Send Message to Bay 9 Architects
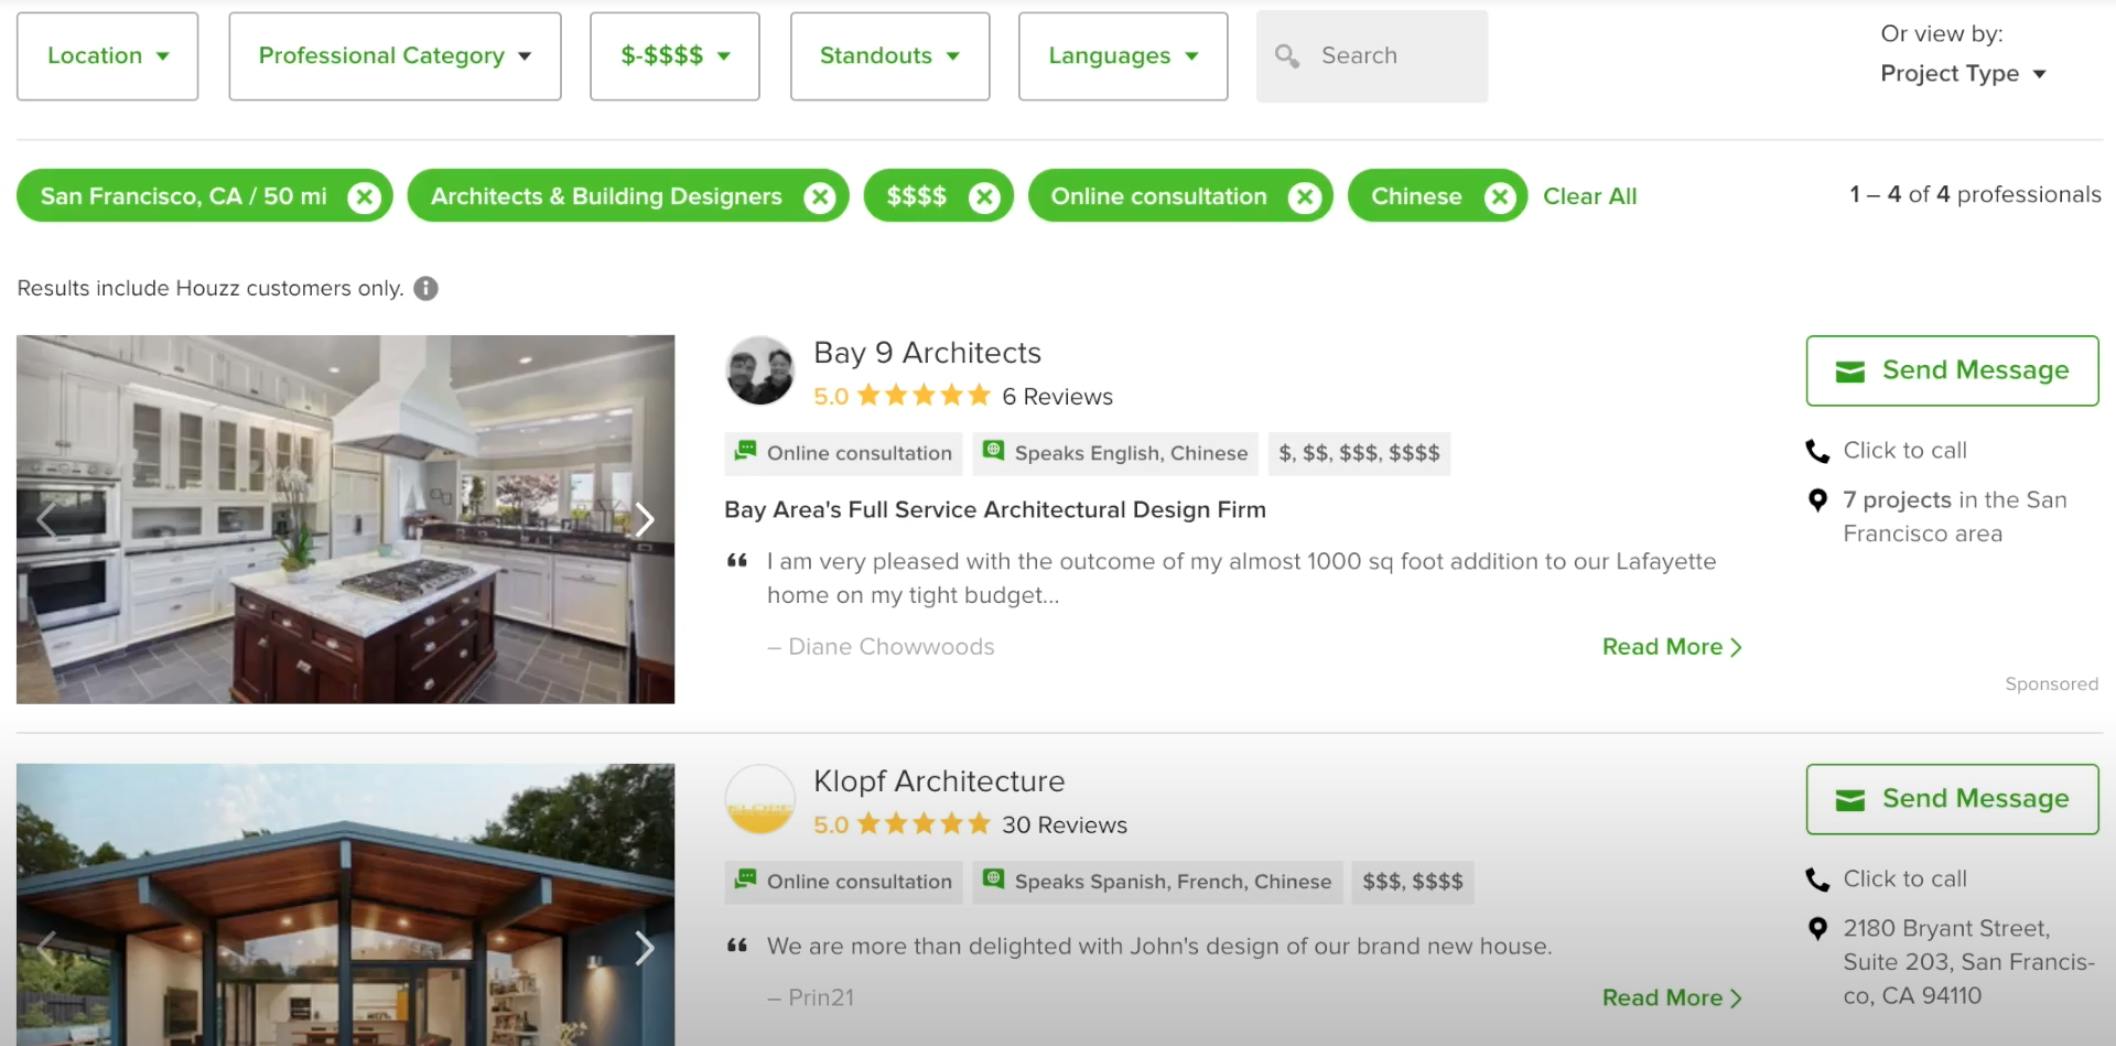Screen dimensions: 2116x1046 (1950, 370)
